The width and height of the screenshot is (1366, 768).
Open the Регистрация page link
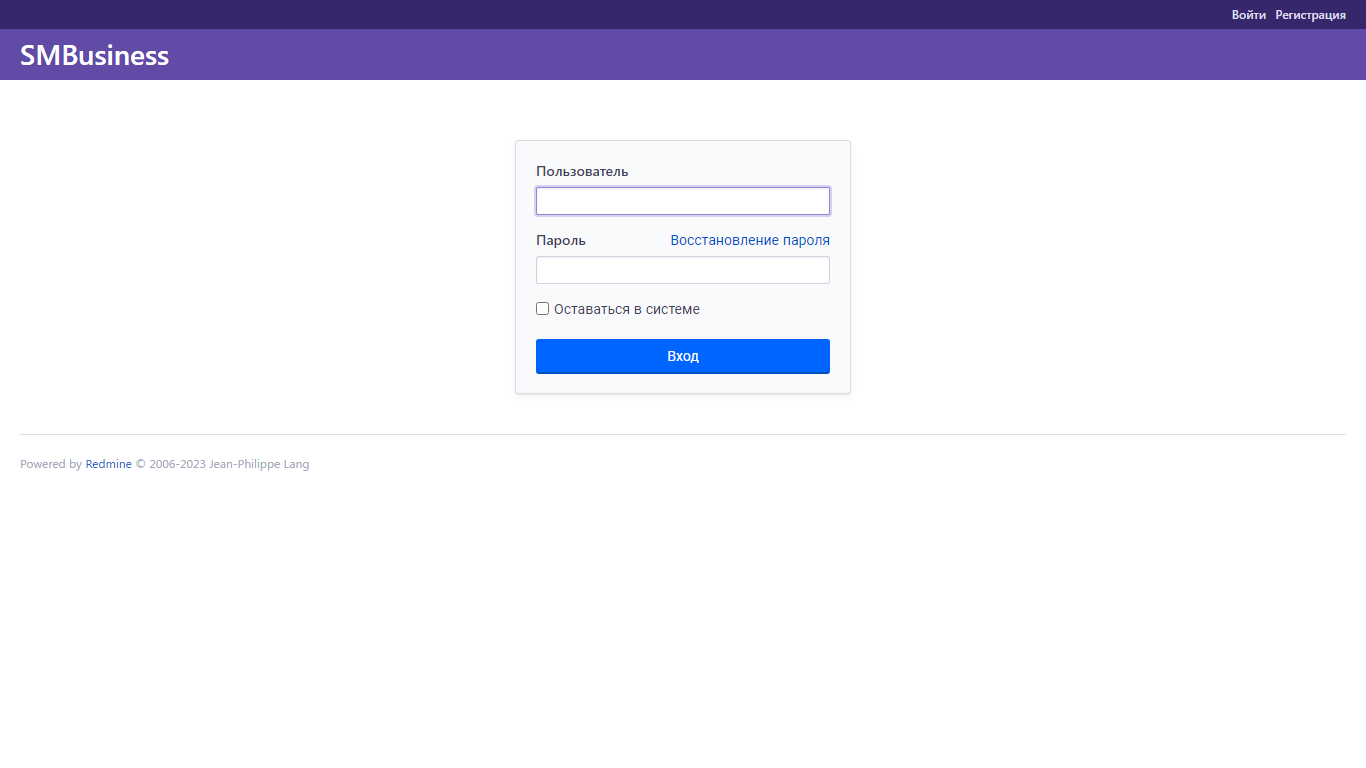[x=1310, y=15]
